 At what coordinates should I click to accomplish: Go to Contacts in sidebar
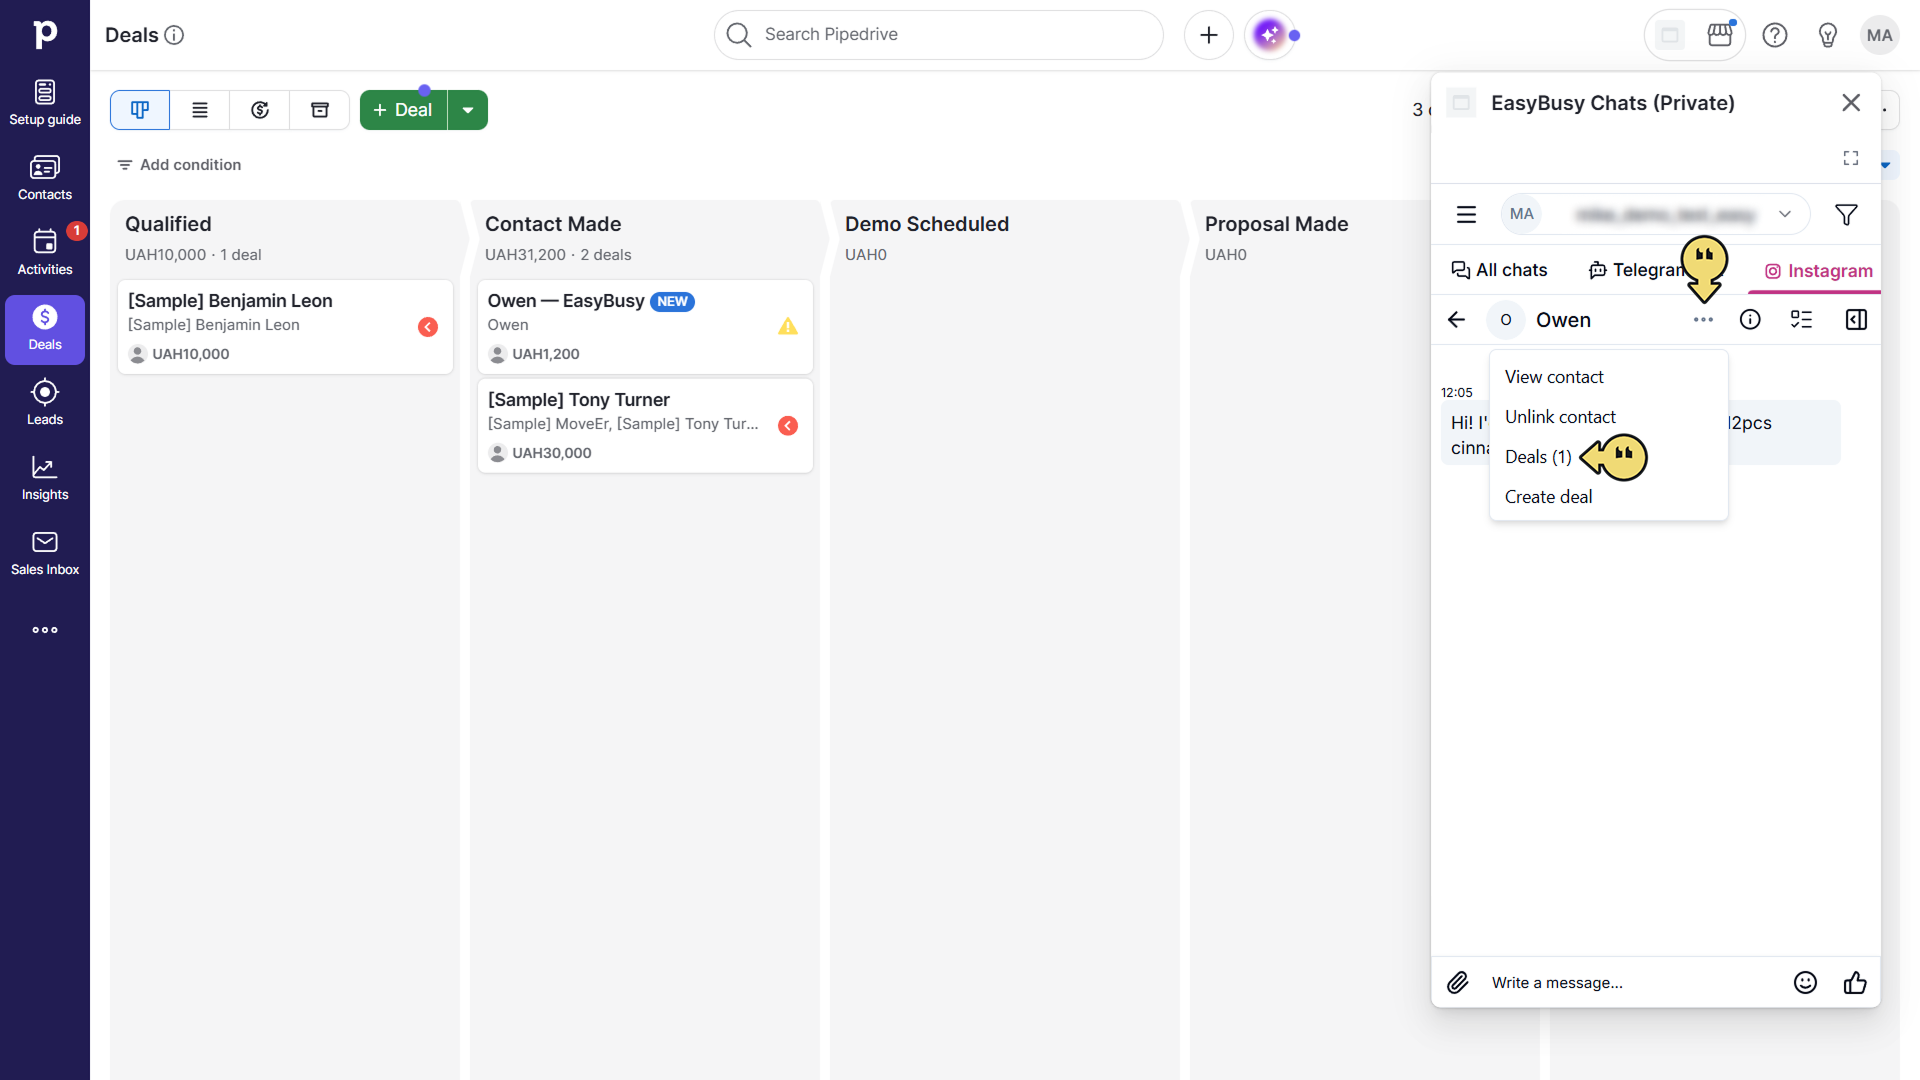pyautogui.click(x=45, y=178)
